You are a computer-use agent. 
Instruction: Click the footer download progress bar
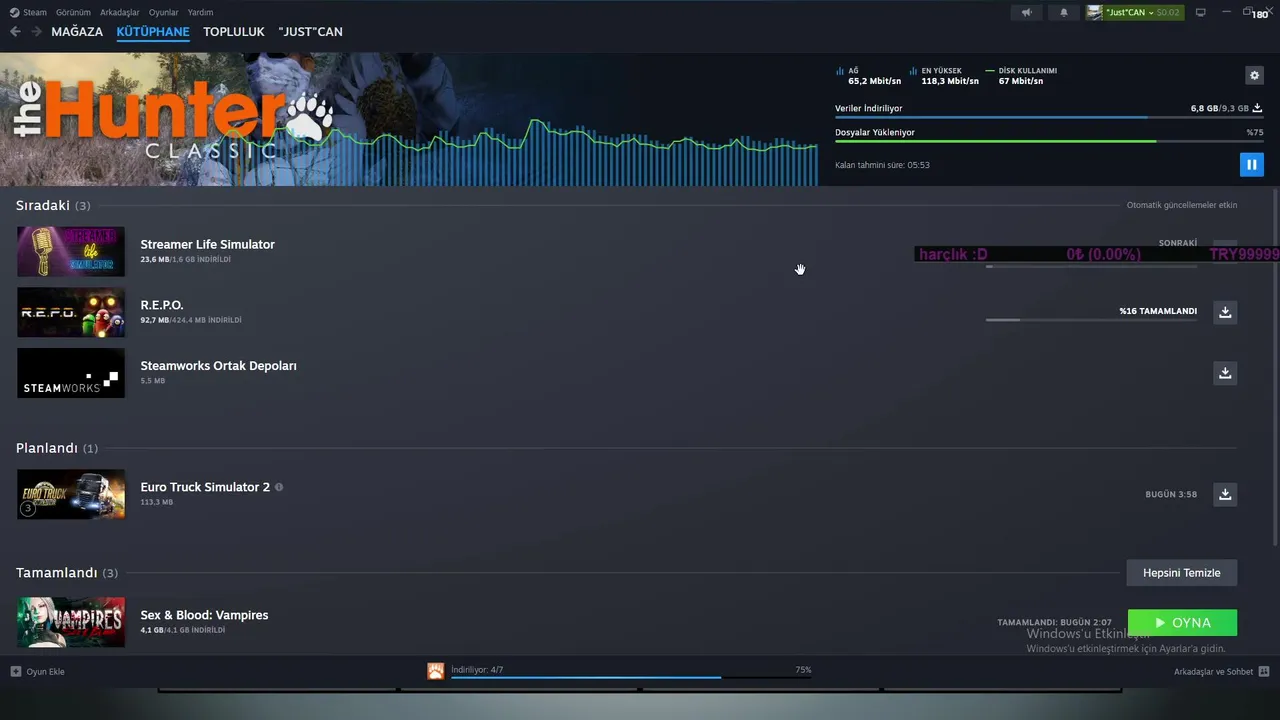(x=631, y=677)
